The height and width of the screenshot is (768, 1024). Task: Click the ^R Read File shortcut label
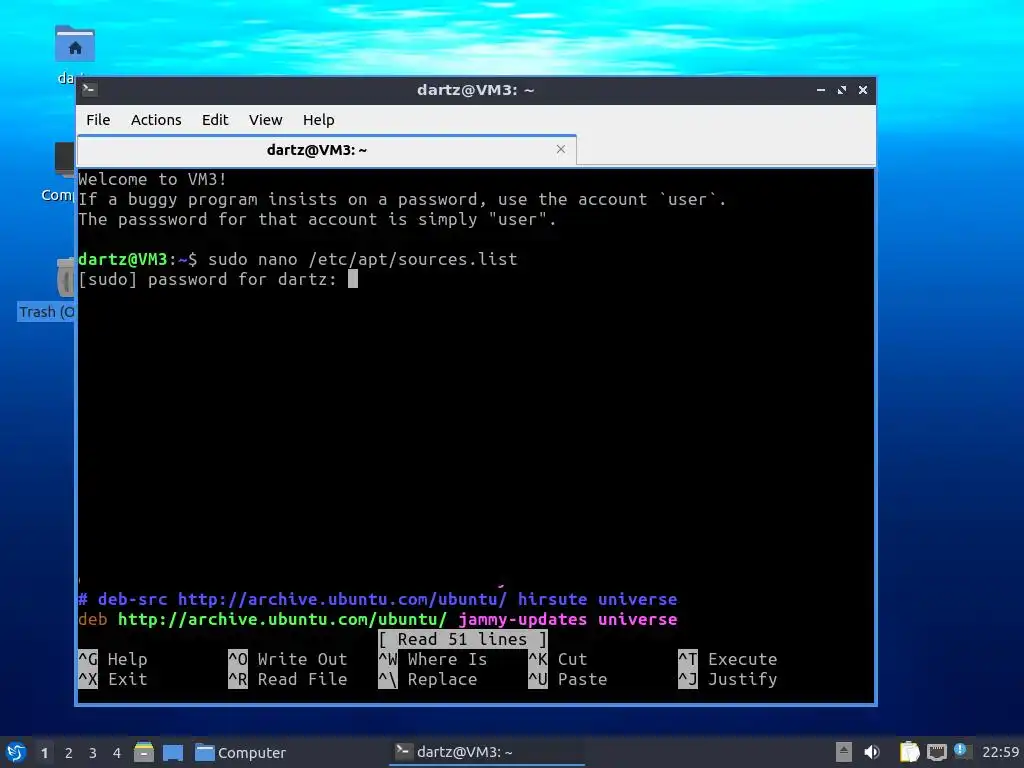pos(288,679)
